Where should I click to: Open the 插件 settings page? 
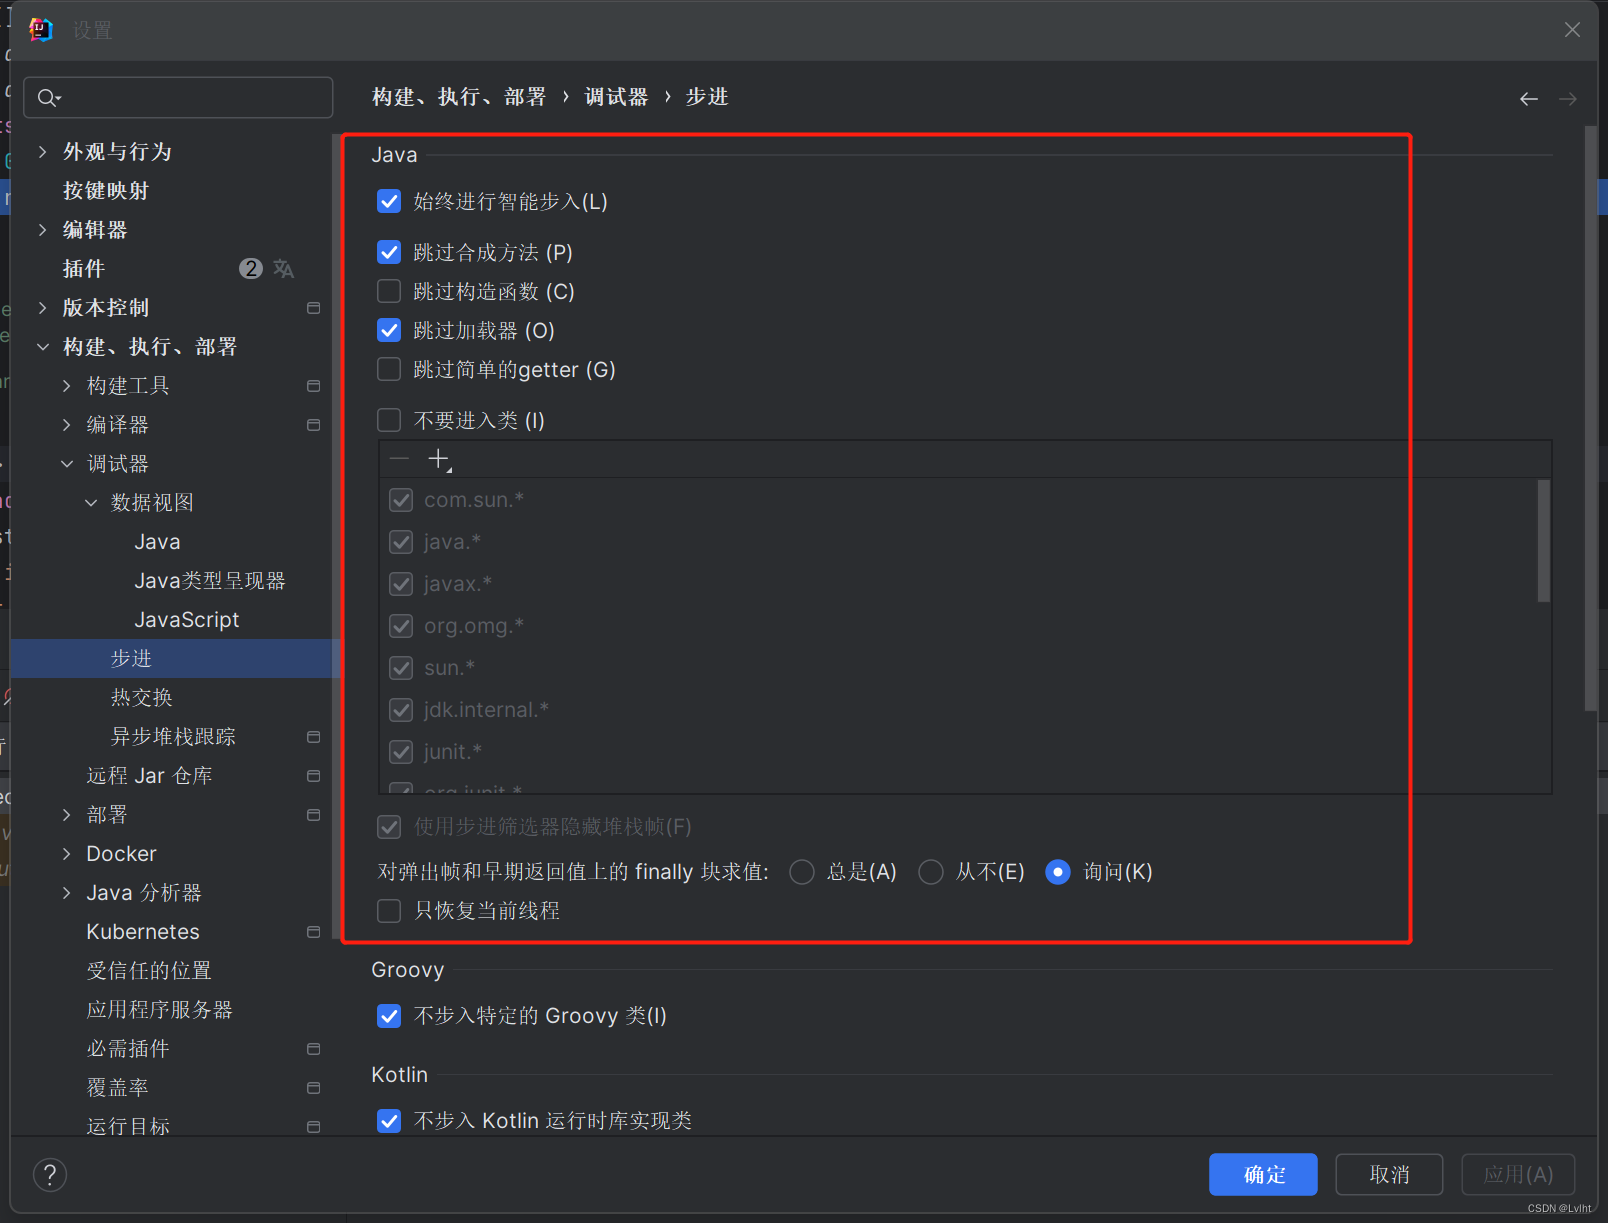(83, 269)
